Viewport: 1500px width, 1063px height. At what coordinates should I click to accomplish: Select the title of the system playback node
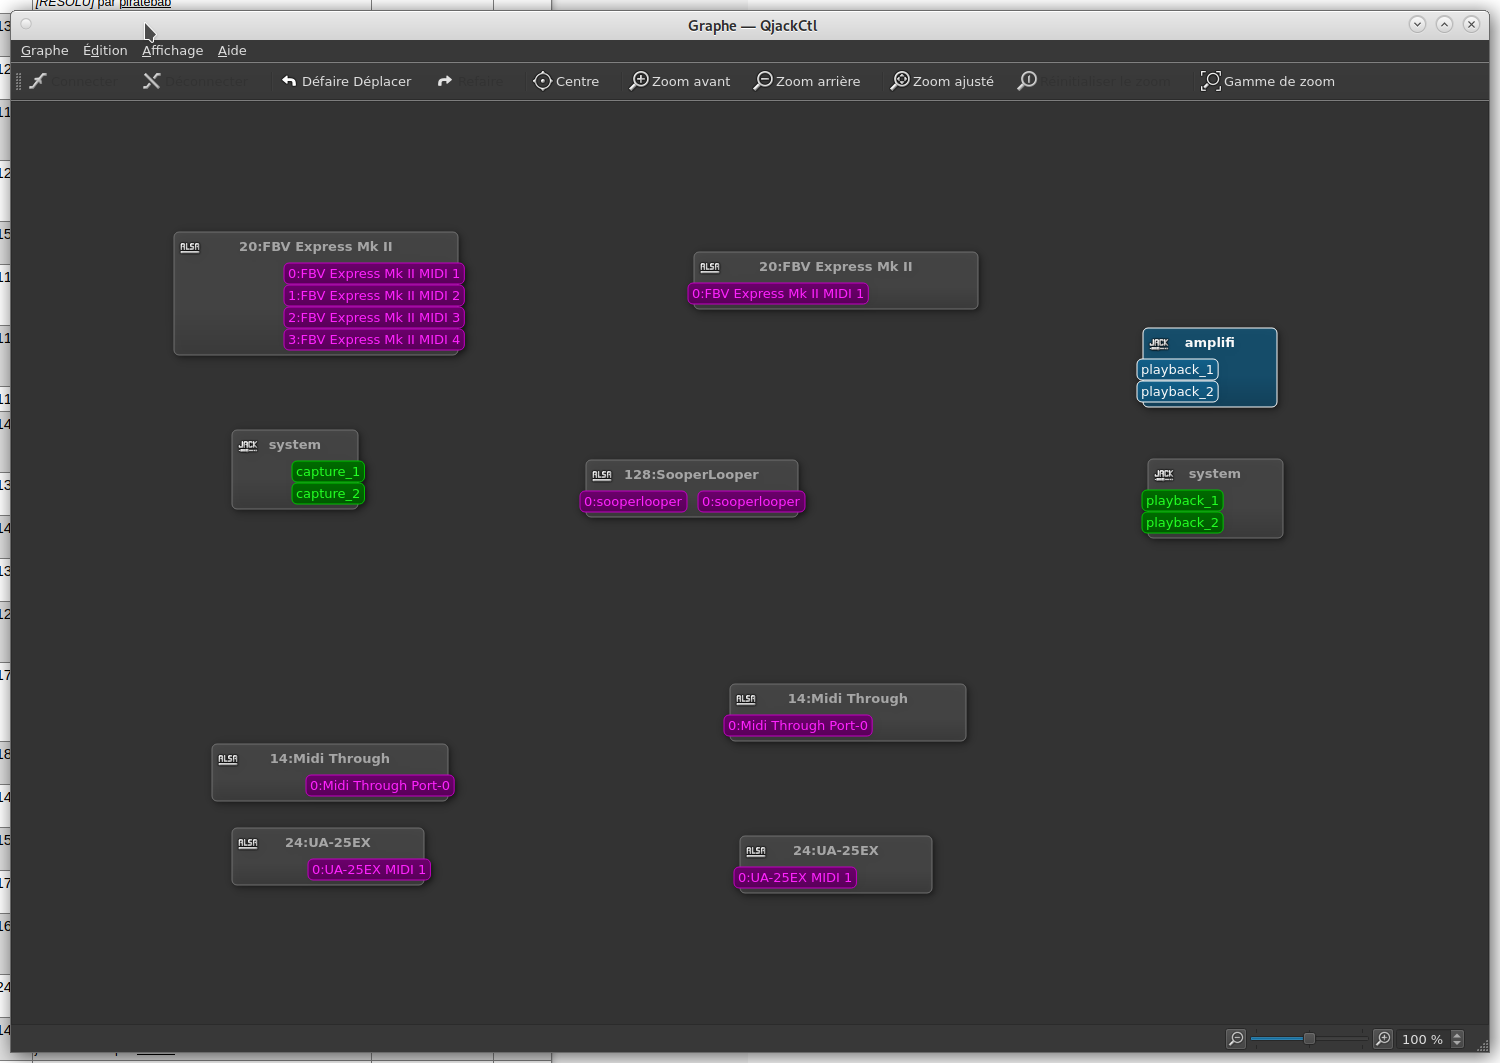[1214, 474]
